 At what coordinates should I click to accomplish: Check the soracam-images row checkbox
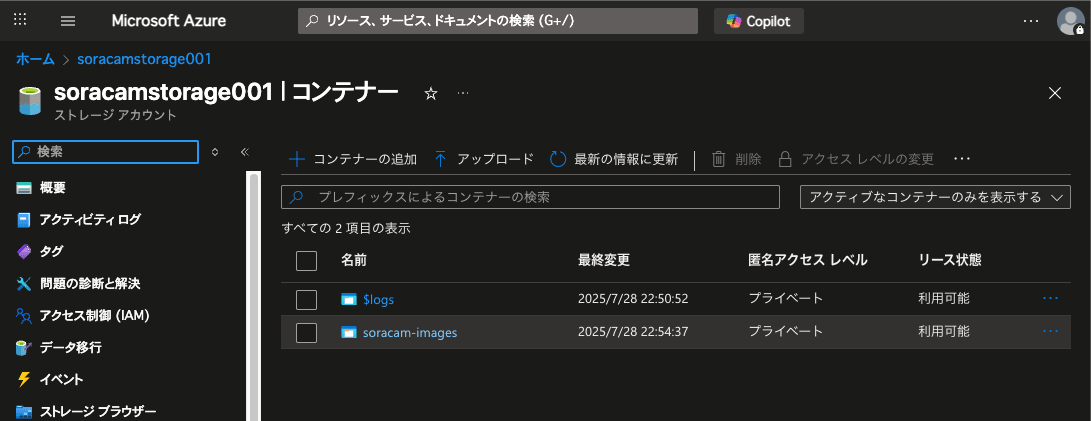(306, 333)
